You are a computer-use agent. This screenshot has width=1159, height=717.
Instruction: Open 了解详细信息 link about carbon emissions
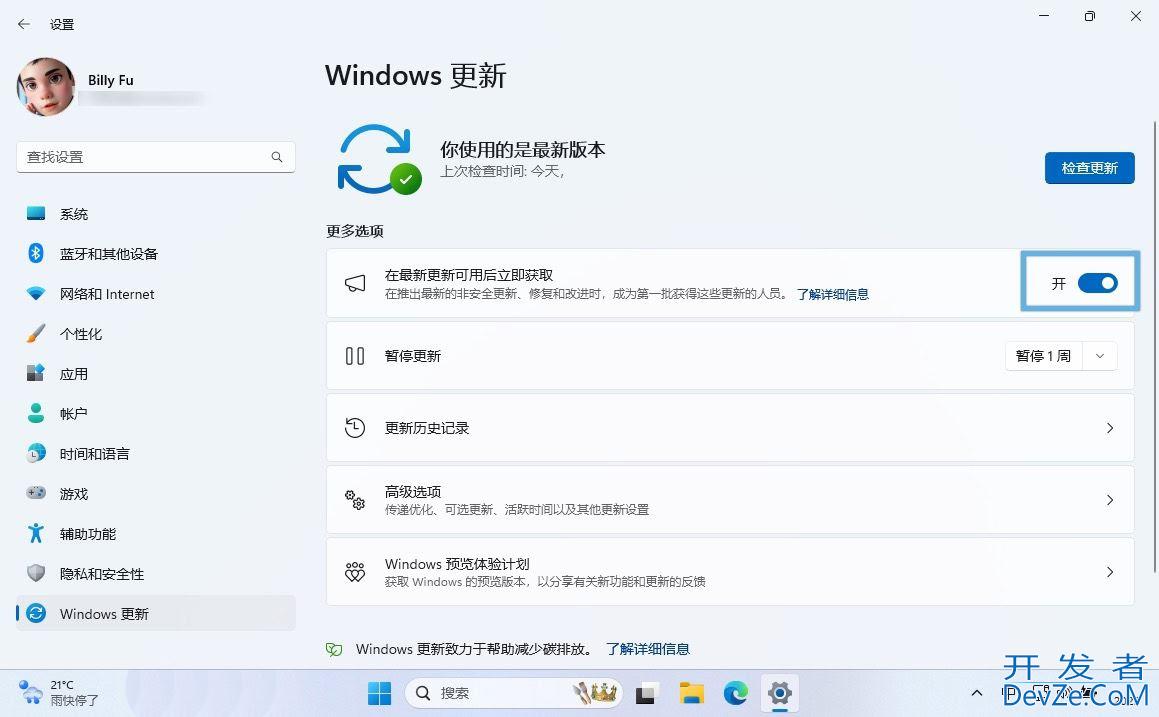point(648,649)
